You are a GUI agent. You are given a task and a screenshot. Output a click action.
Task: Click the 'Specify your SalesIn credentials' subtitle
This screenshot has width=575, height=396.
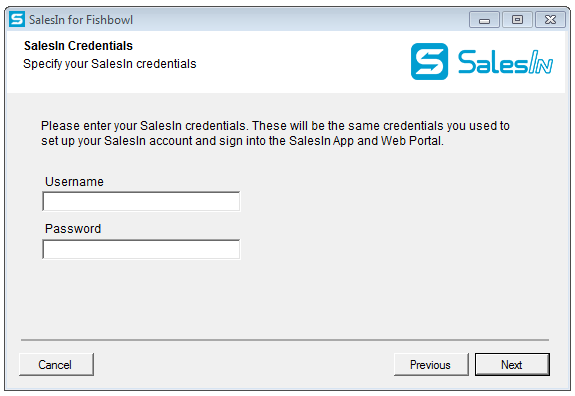click(110, 64)
